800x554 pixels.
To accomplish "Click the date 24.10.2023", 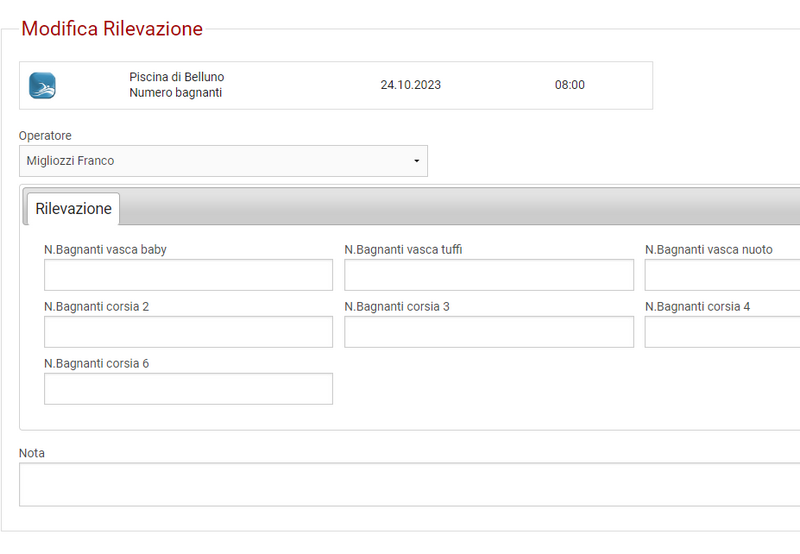I will 410,85.
